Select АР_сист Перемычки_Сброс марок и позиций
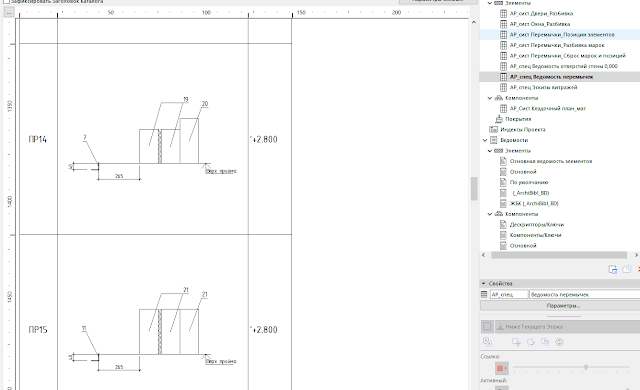The width and height of the screenshot is (640, 390). [567, 56]
